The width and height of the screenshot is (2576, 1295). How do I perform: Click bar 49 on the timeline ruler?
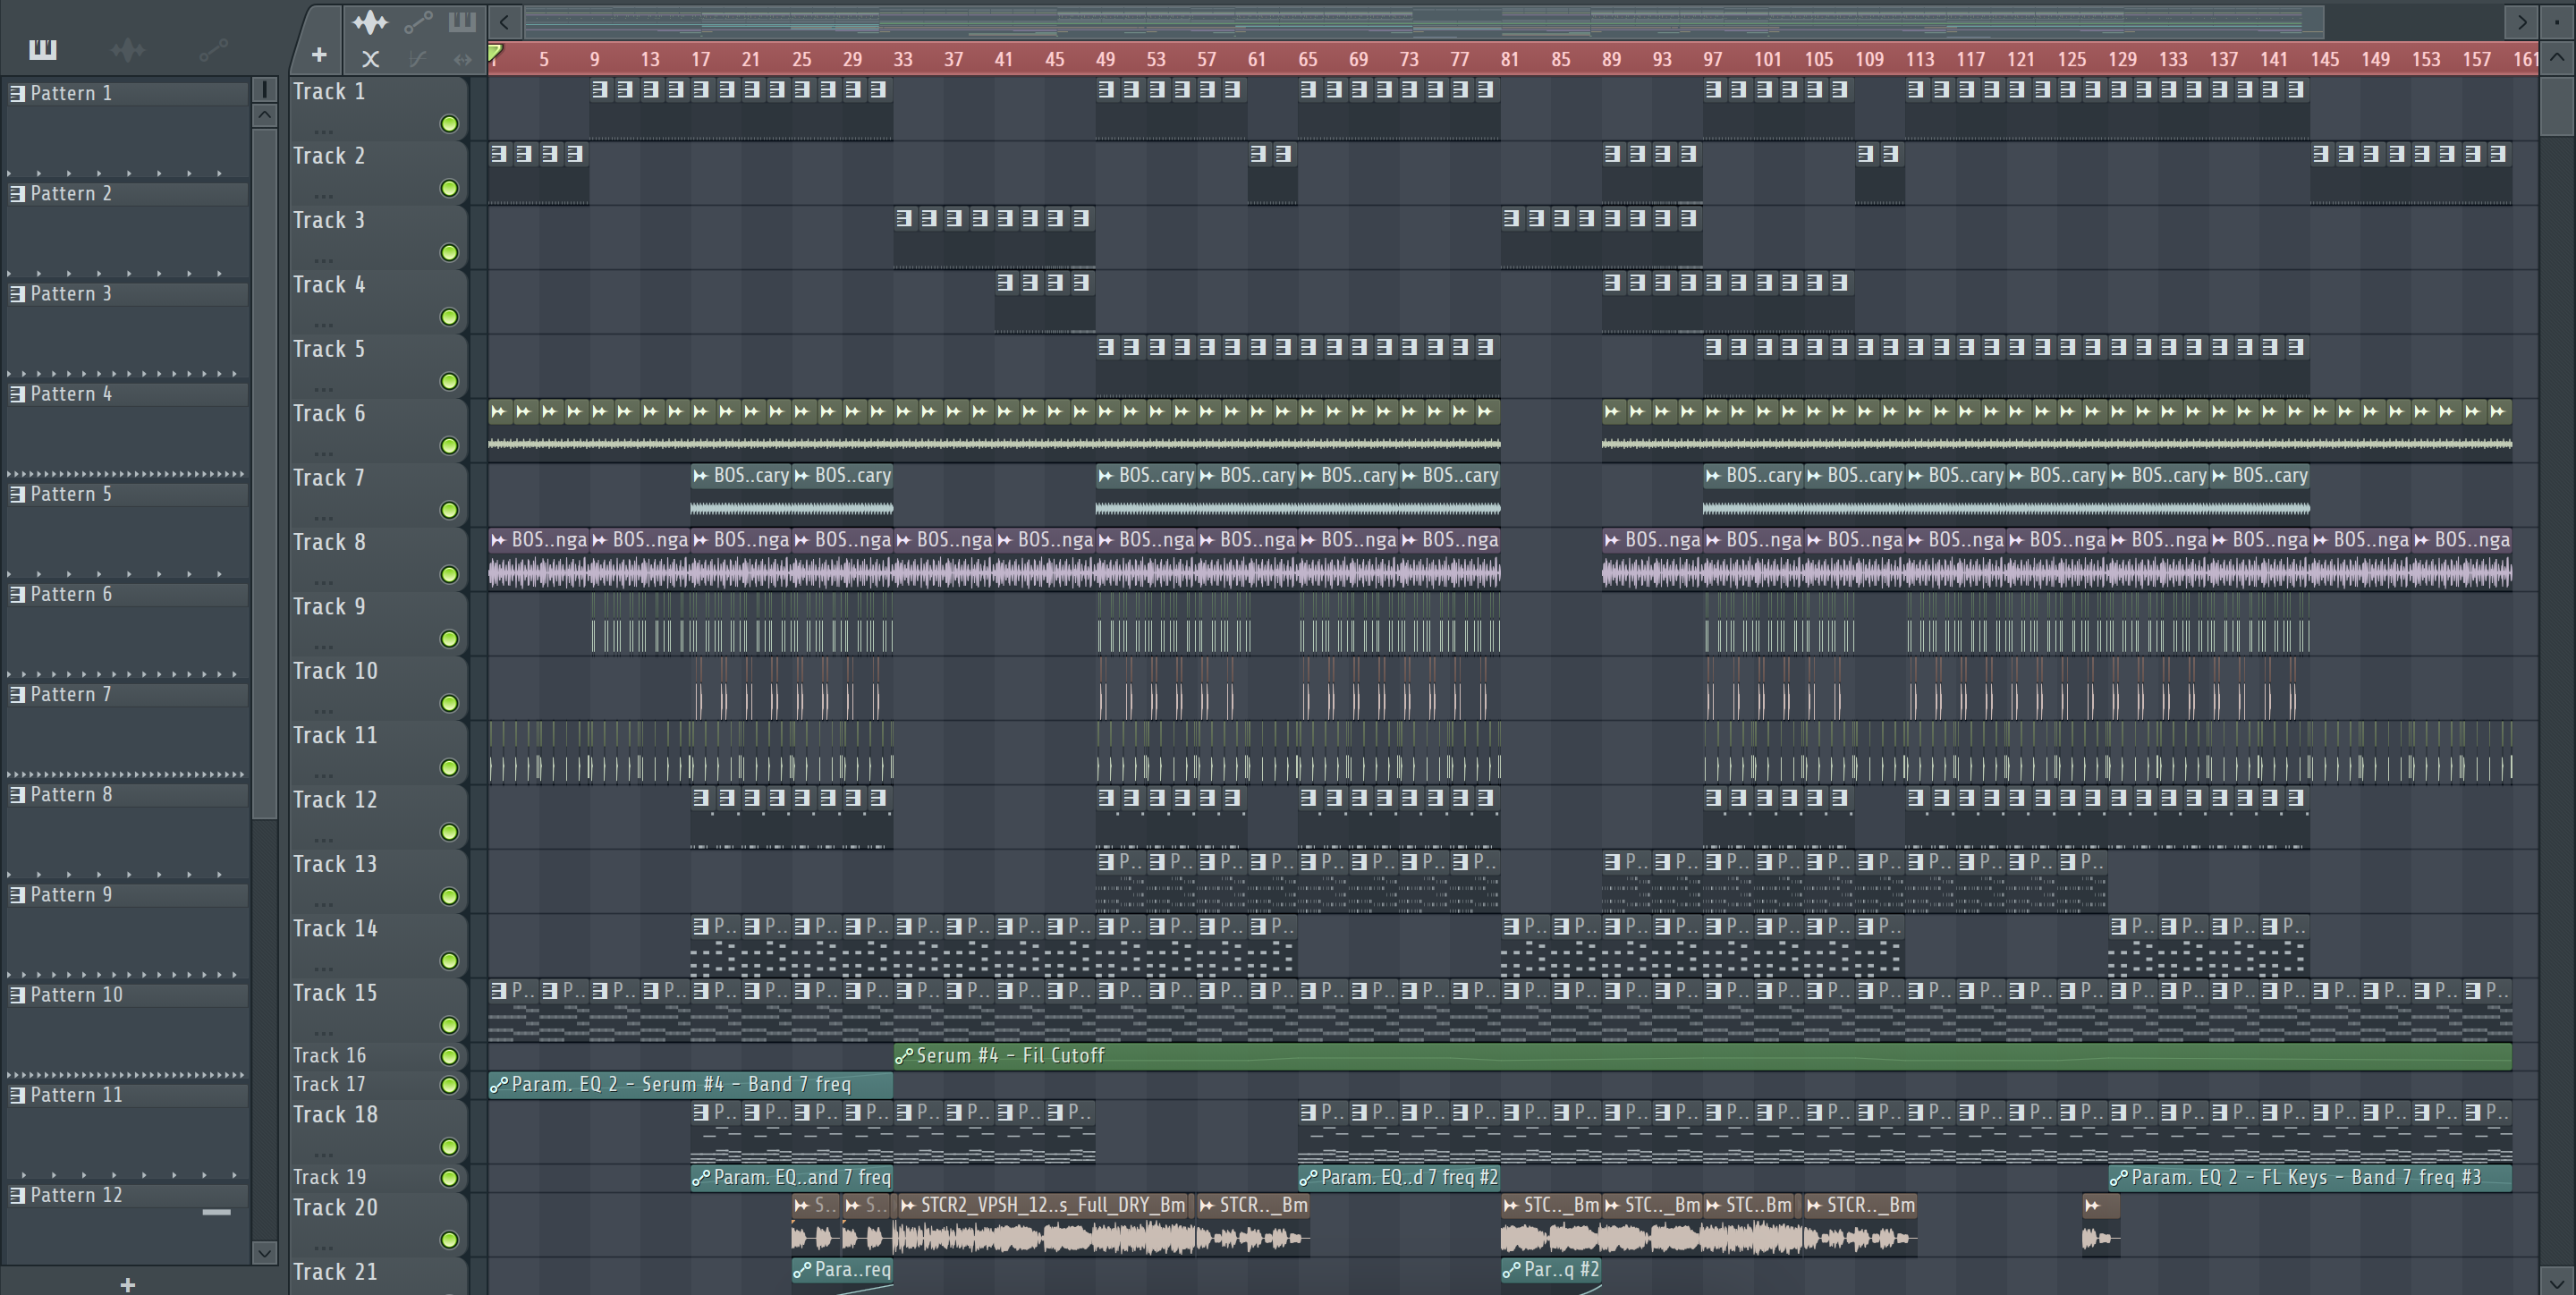[1105, 59]
